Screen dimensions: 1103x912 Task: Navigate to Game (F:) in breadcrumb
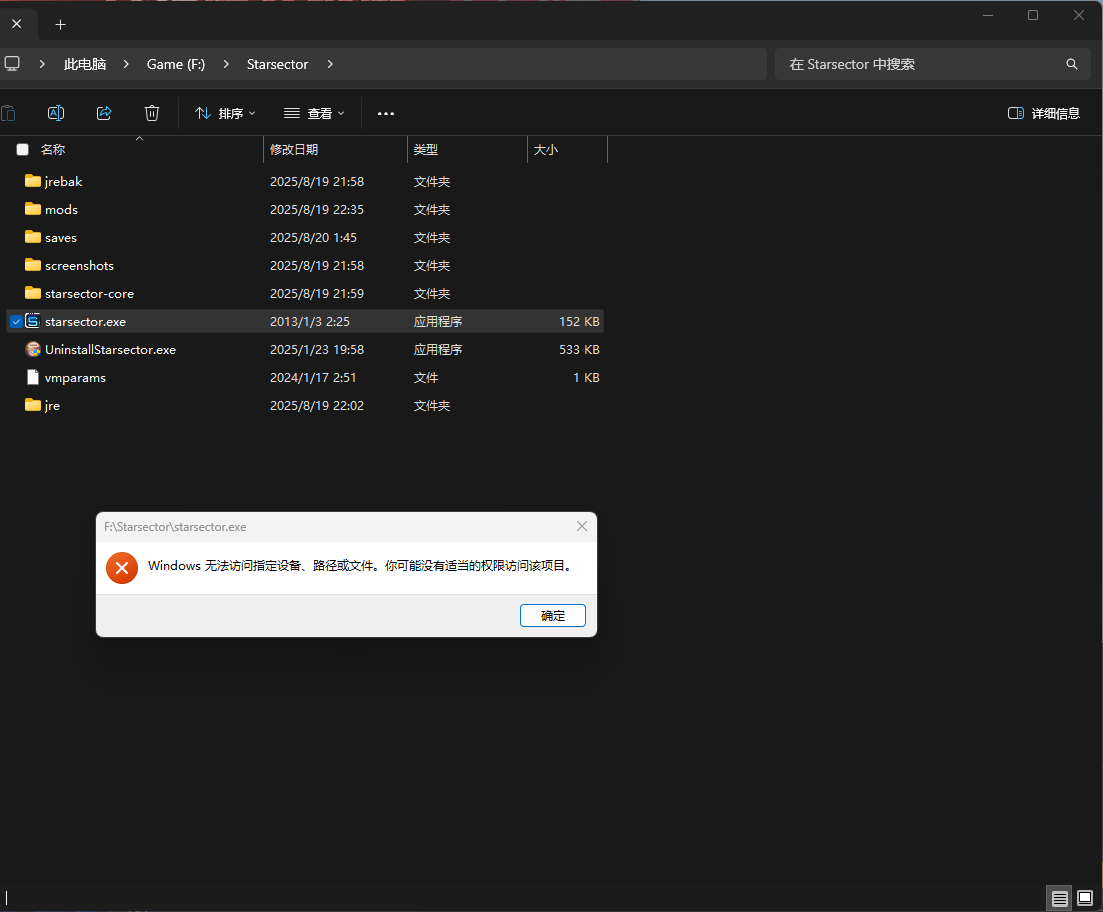click(176, 64)
